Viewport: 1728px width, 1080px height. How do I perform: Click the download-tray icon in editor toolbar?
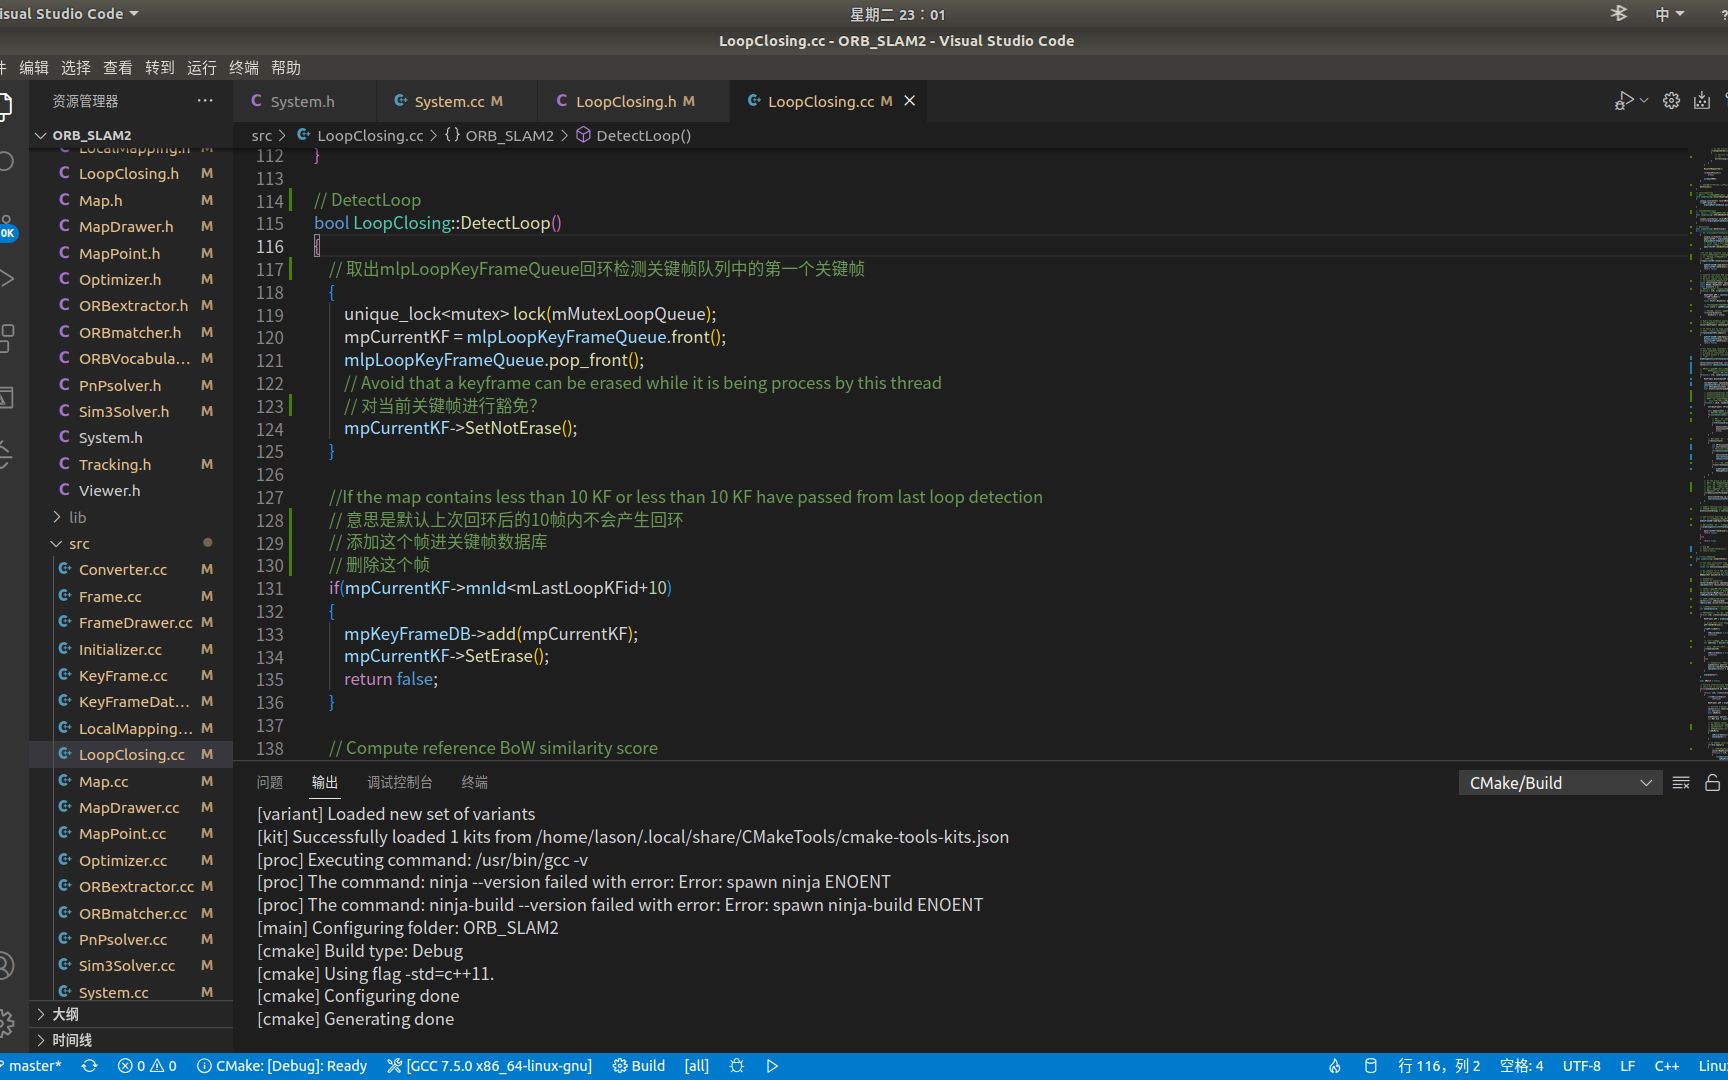click(x=1701, y=101)
